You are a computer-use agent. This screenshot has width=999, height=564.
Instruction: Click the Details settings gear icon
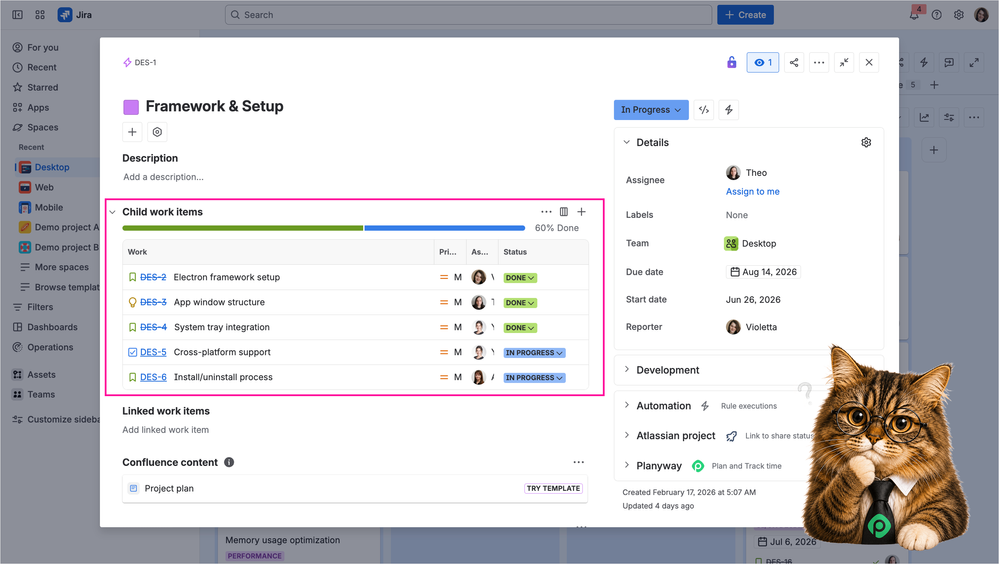point(866,142)
